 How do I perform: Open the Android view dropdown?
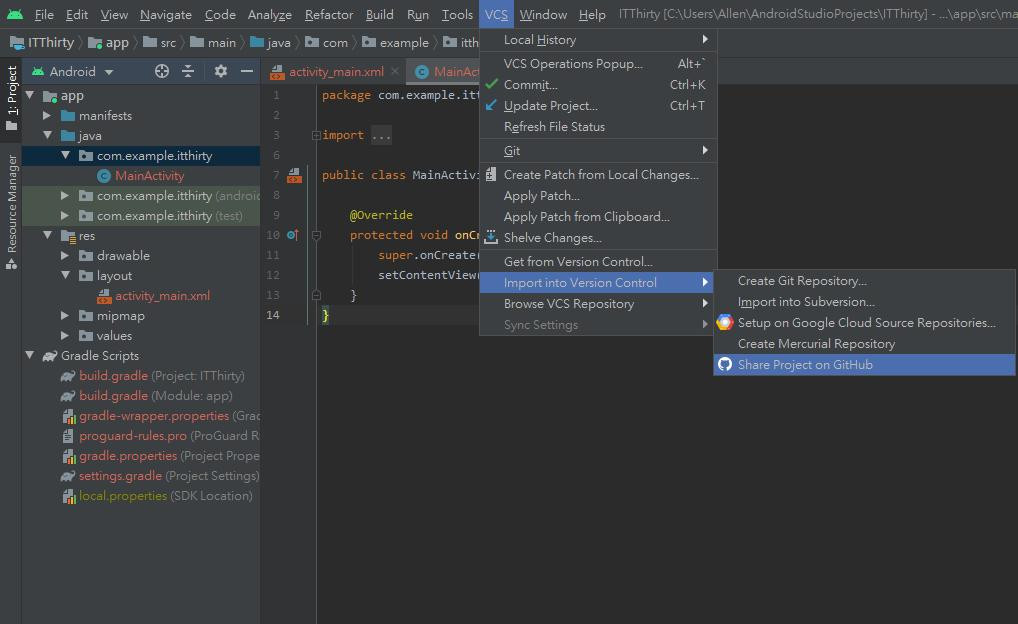(108, 72)
